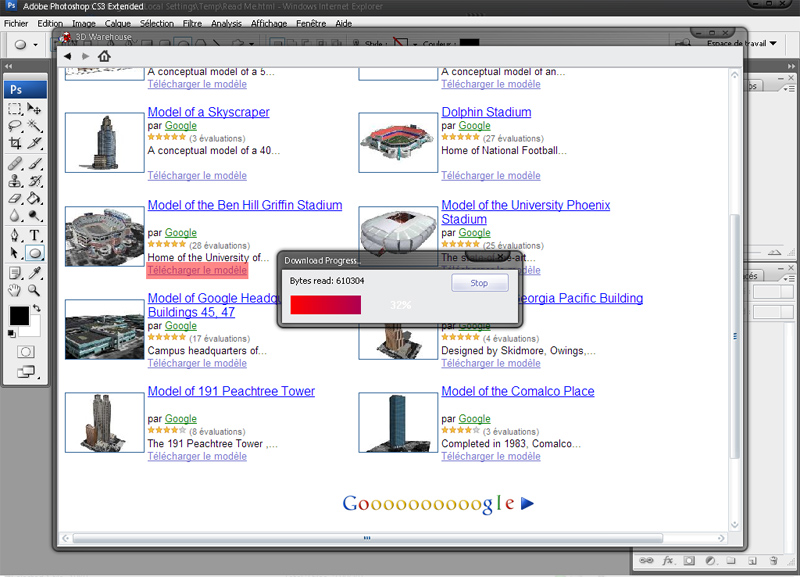Image resolution: width=800 pixels, height=577 pixels.
Task: Select the Dodge tool
Action: 34,216
